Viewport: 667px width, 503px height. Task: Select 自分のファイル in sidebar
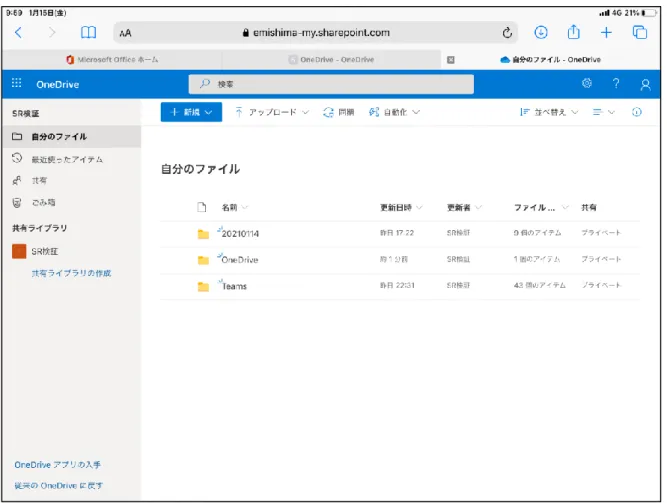point(71,137)
